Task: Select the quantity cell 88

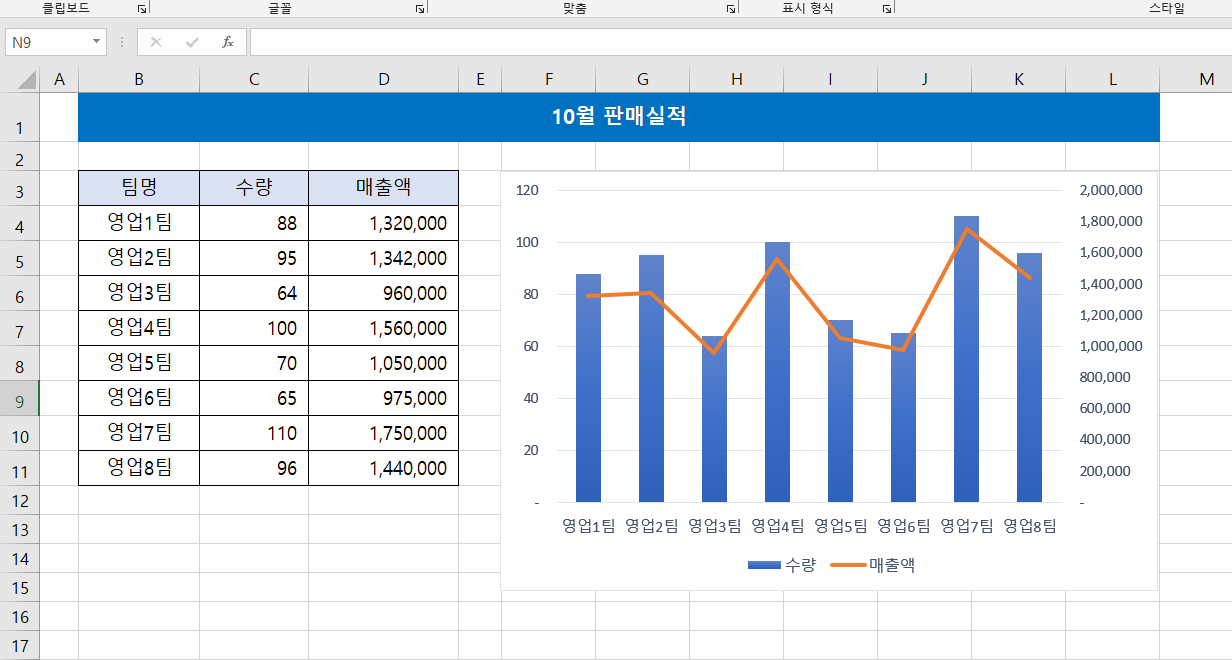Action: 254,223
